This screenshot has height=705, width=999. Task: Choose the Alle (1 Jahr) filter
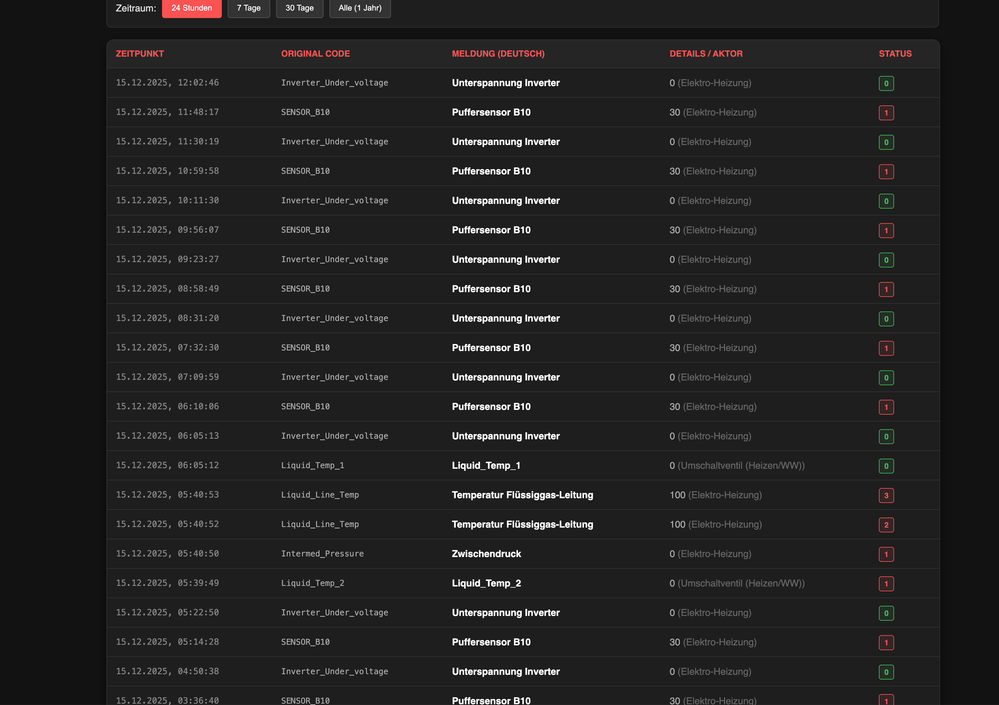[360, 8]
